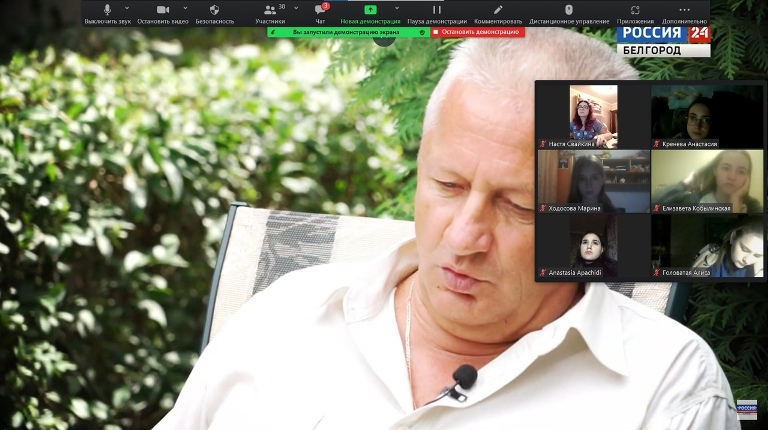Start a New Share (Новая демонстрация)
Screen dimensions: 768x430
370,10
